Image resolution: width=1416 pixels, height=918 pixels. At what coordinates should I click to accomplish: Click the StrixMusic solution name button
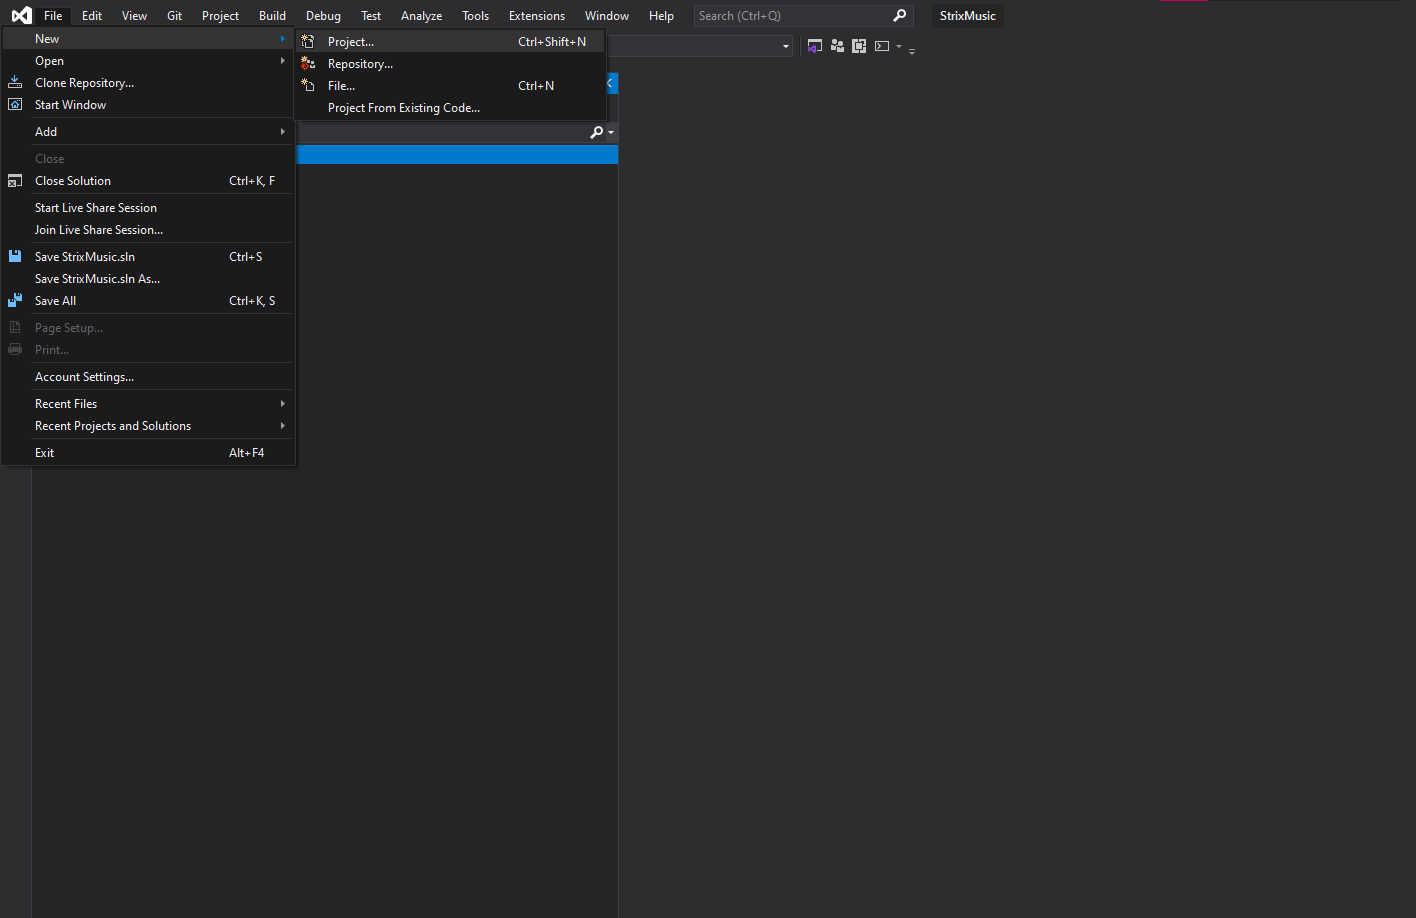[967, 16]
